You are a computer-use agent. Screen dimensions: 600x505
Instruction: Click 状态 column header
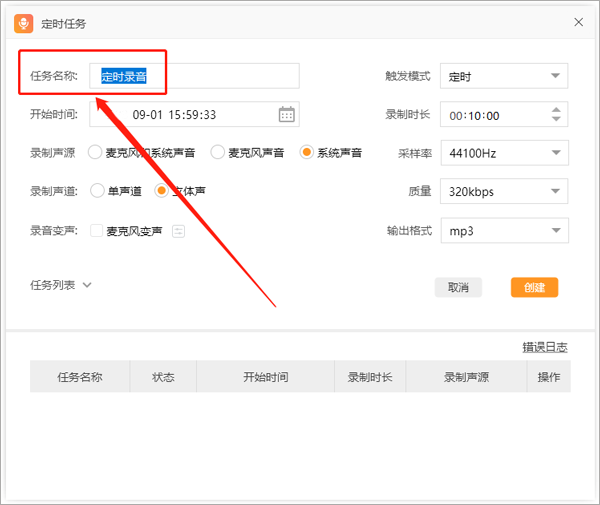click(x=163, y=377)
